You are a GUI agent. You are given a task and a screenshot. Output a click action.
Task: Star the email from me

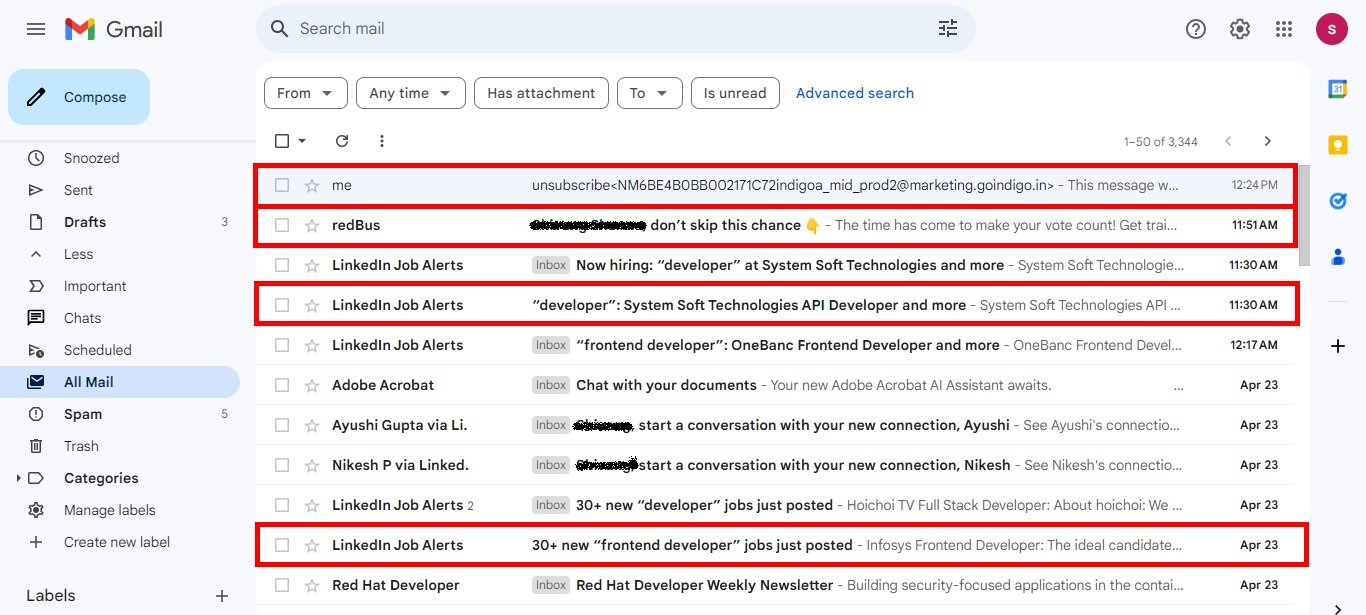tap(312, 185)
